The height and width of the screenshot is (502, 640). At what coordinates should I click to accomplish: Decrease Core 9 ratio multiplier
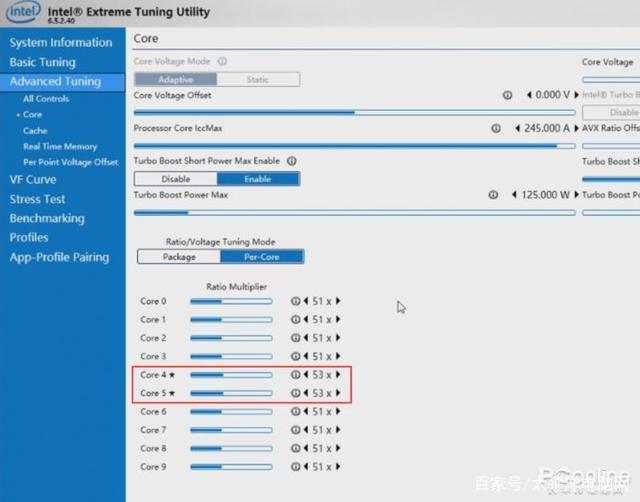click(306, 466)
